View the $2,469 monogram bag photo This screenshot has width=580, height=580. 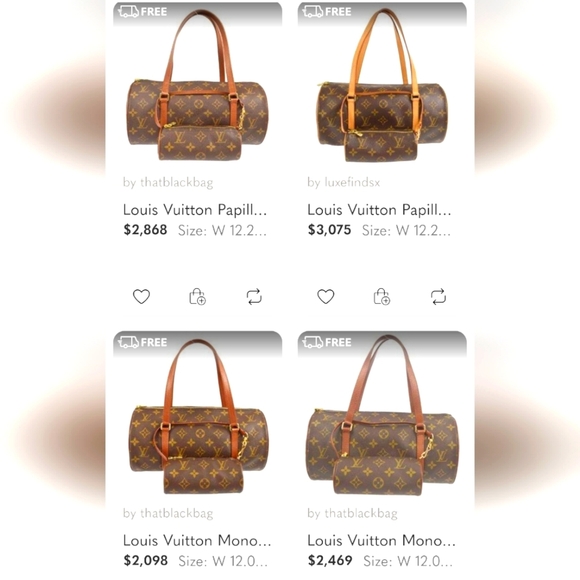[x=382, y=416]
